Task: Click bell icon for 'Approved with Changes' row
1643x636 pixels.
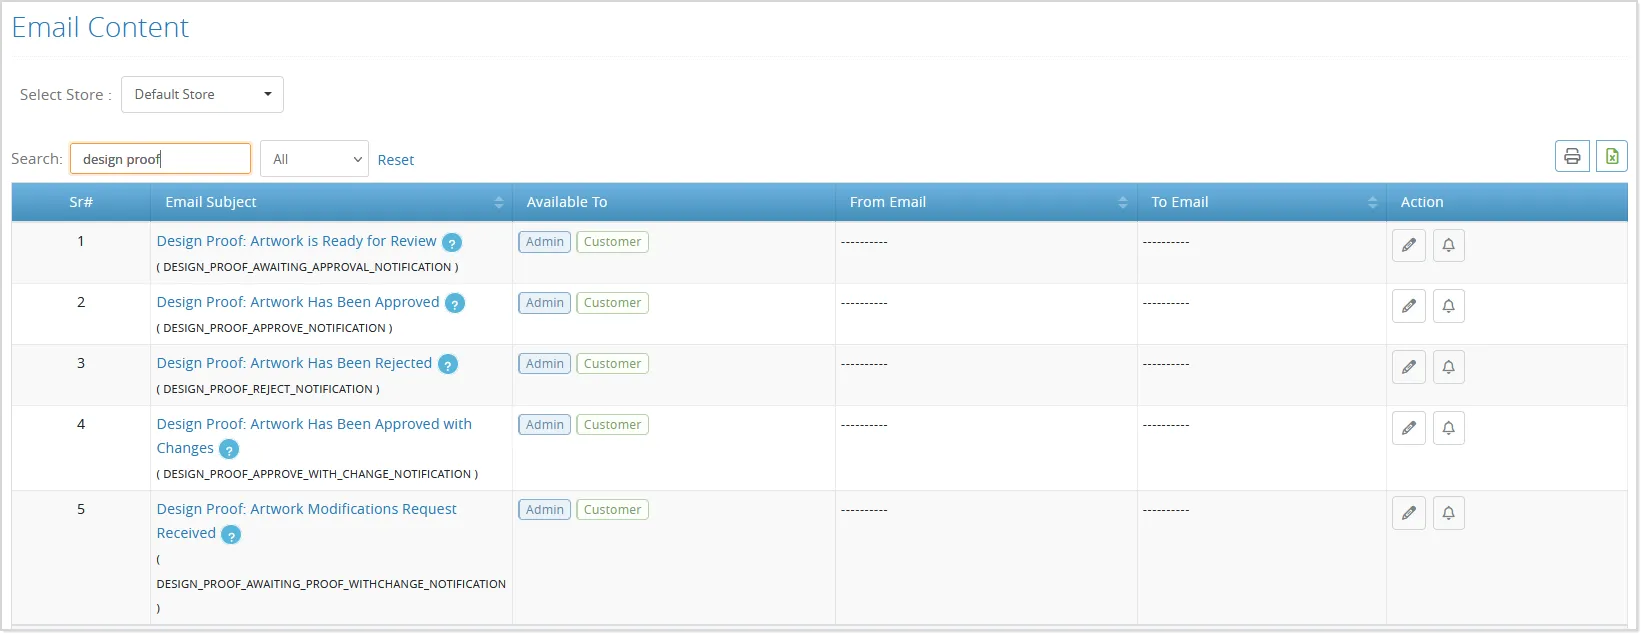Action: tap(1449, 428)
